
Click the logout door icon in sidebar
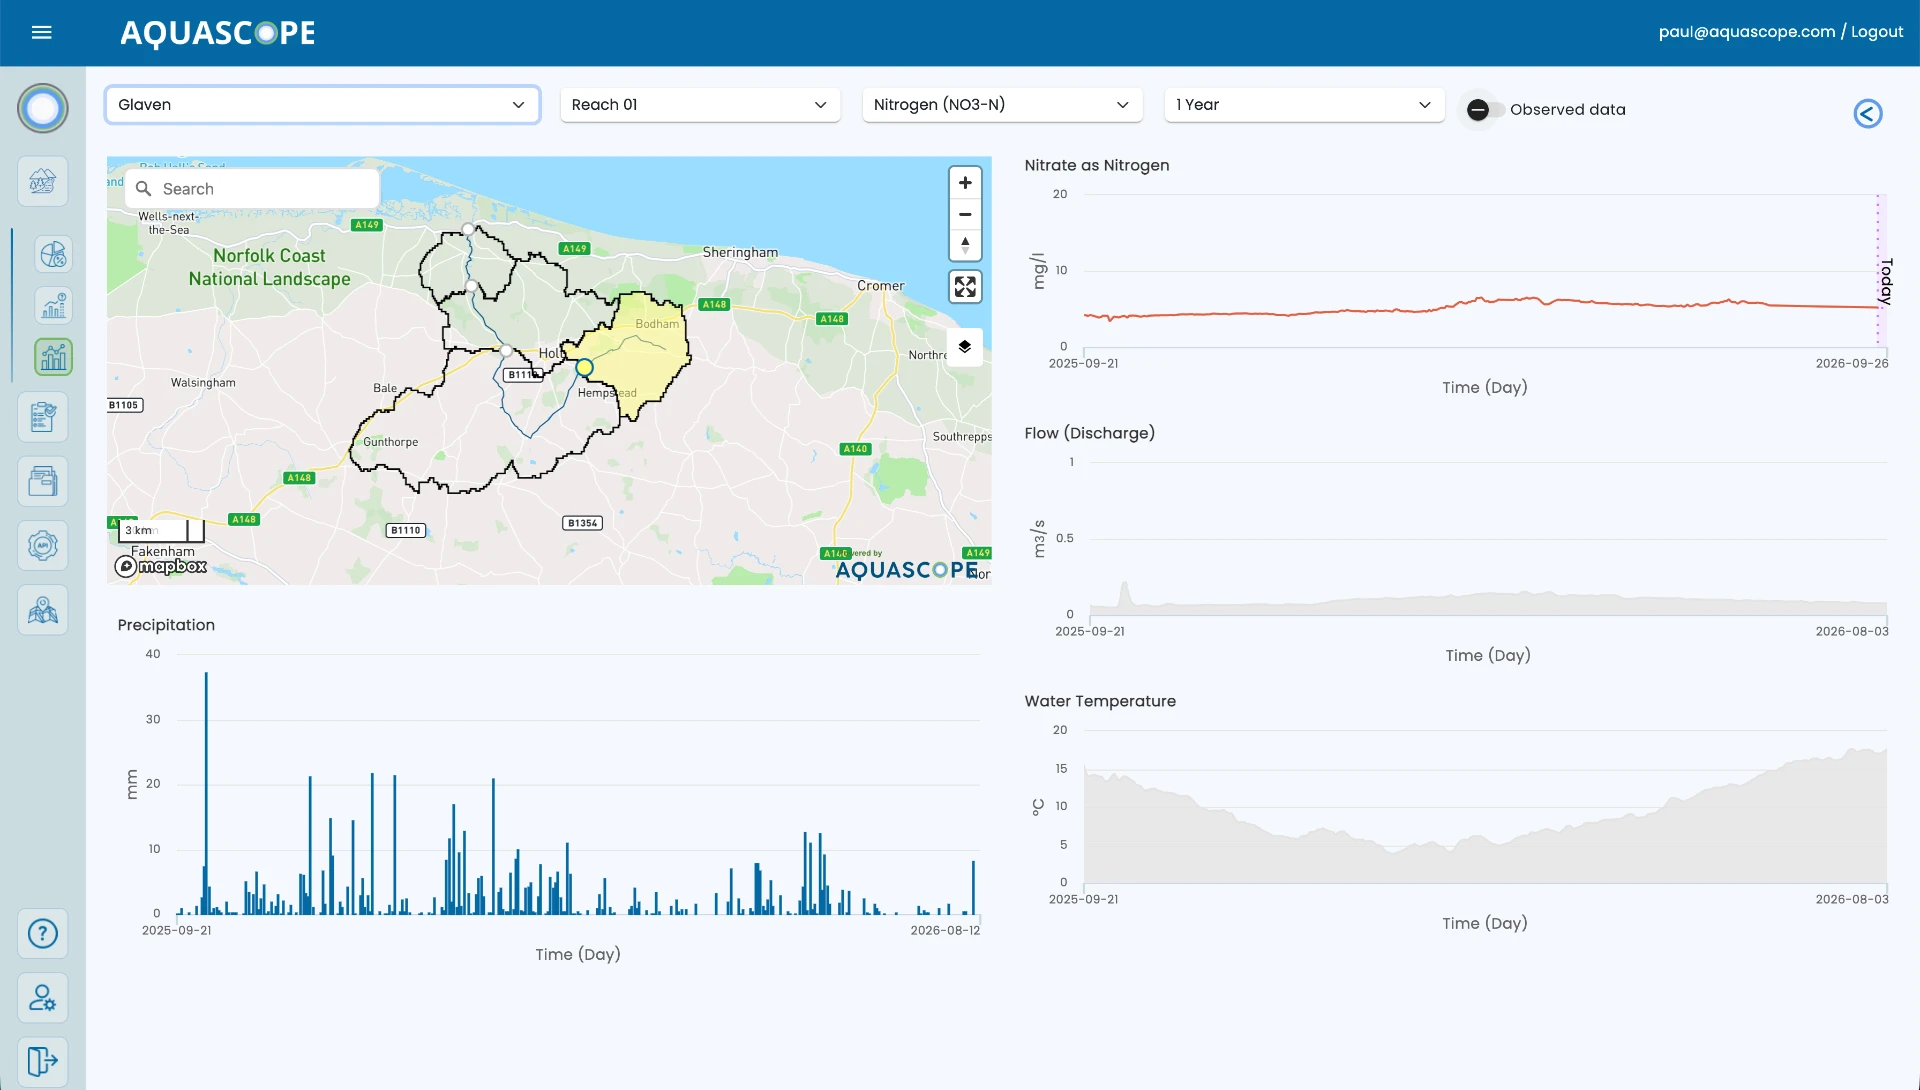(43, 1060)
